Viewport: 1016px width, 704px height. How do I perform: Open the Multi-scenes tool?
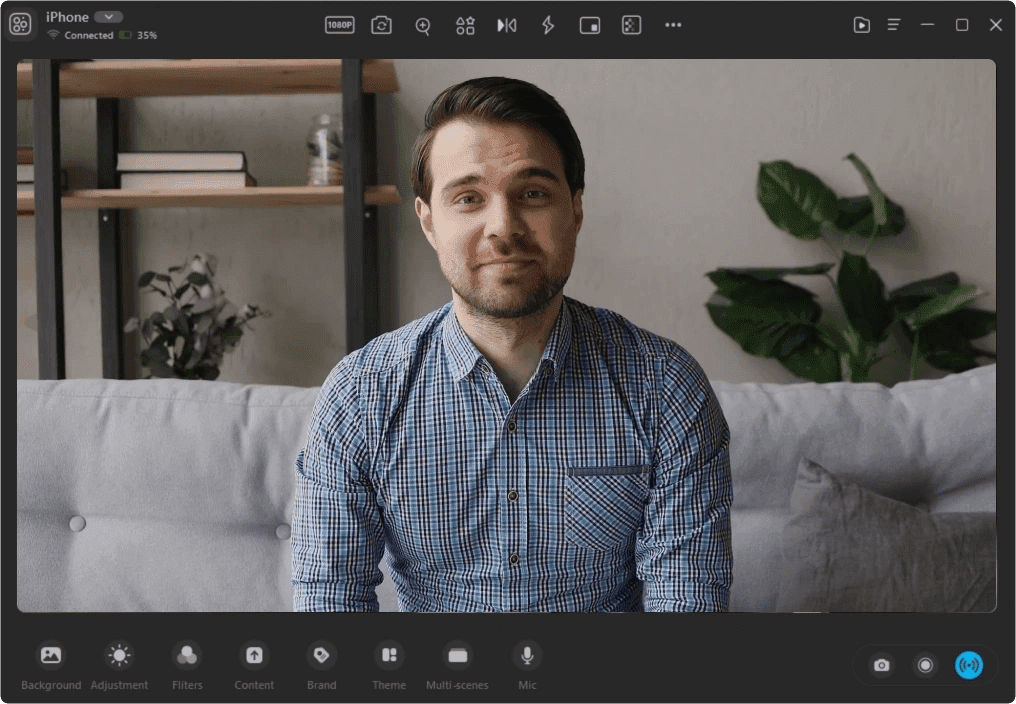click(x=457, y=665)
